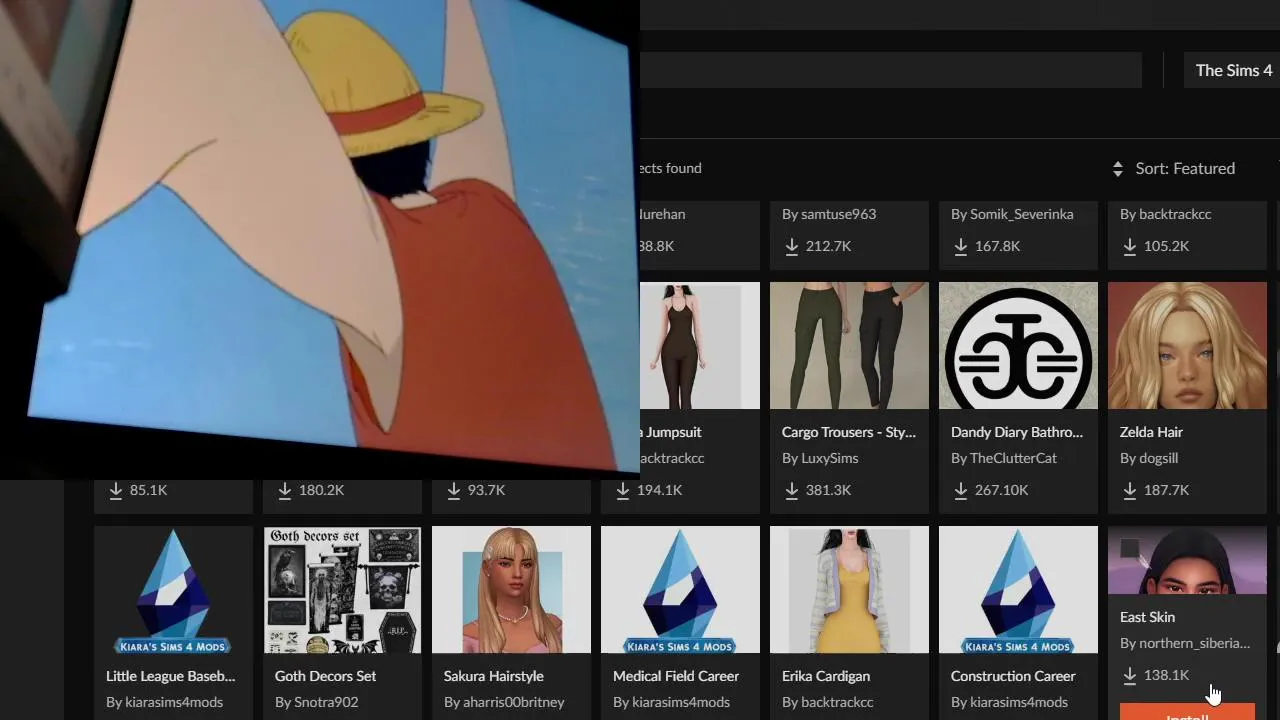Screen dimensions: 1280x720
Task: Open the Erika Cardigan title
Action: [x=826, y=676]
